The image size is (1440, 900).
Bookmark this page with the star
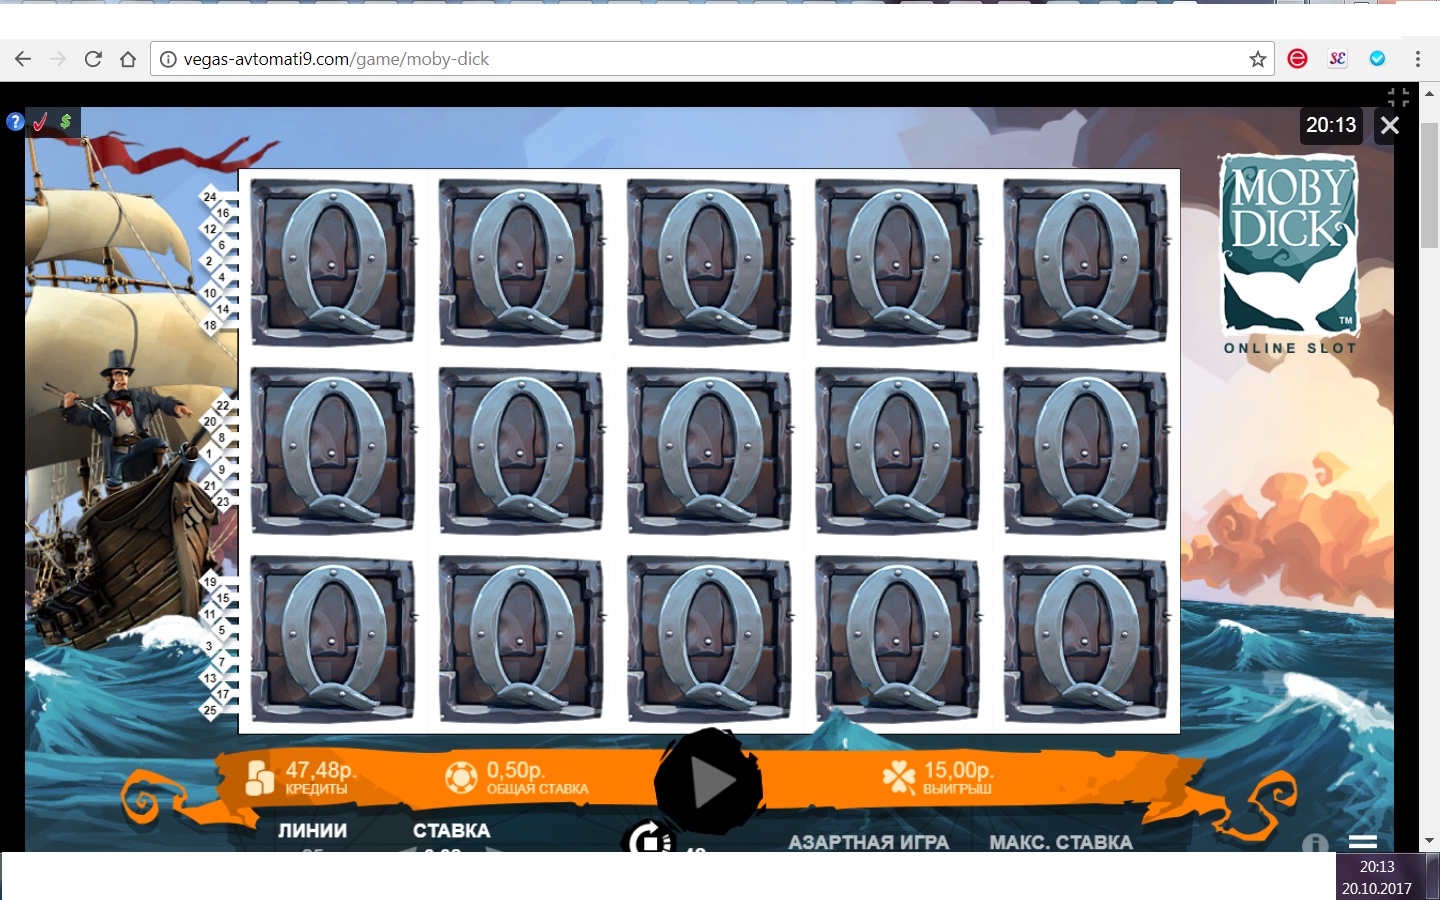click(1258, 59)
